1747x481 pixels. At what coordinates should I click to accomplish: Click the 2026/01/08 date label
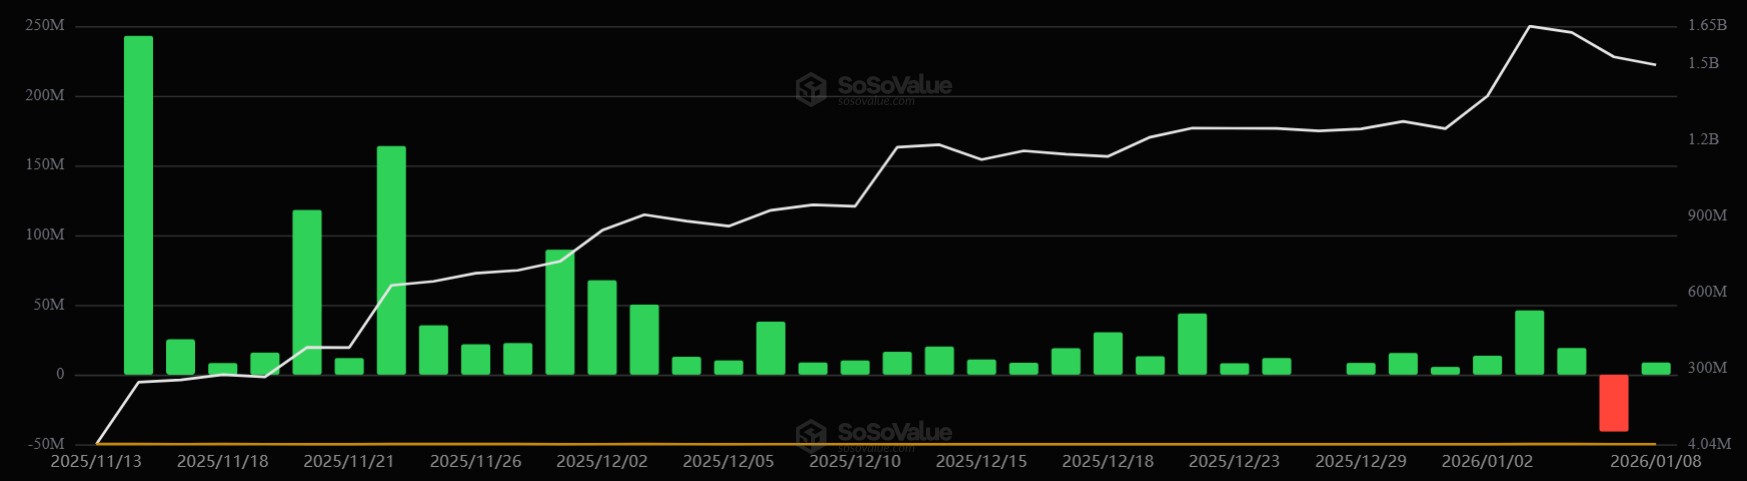click(1655, 461)
